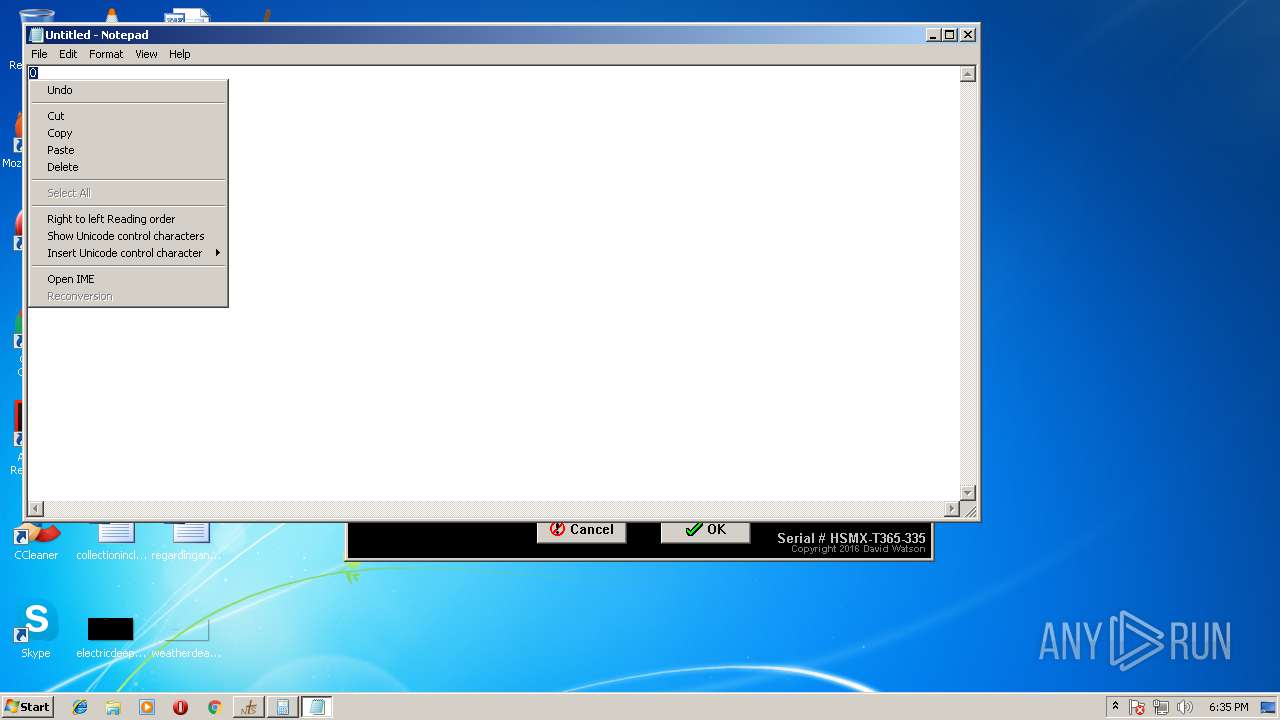Open volume speaker tray icon

[x=1185, y=707]
